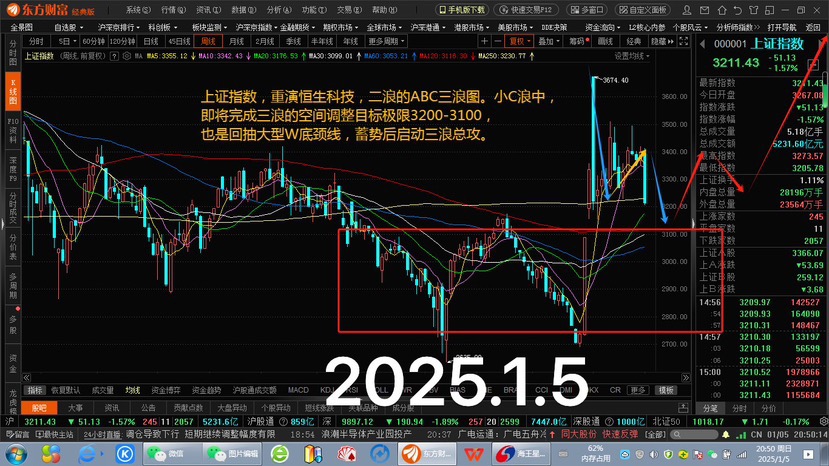Click the 模板 button
The image size is (829, 466).
[666, 390]
